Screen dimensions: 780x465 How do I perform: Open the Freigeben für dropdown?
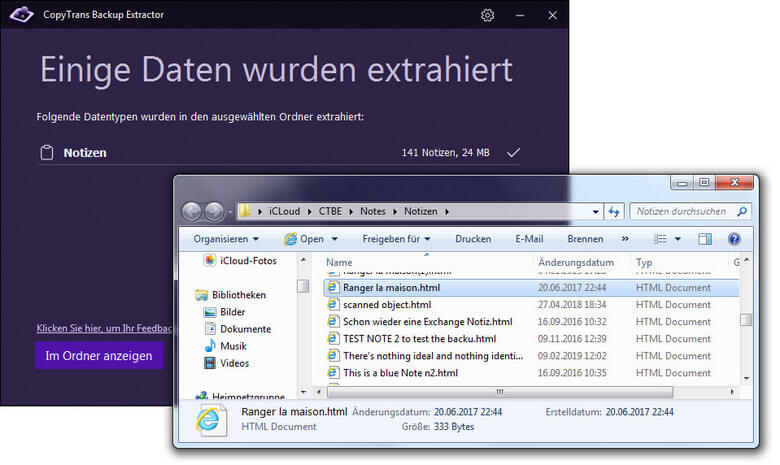396,239
